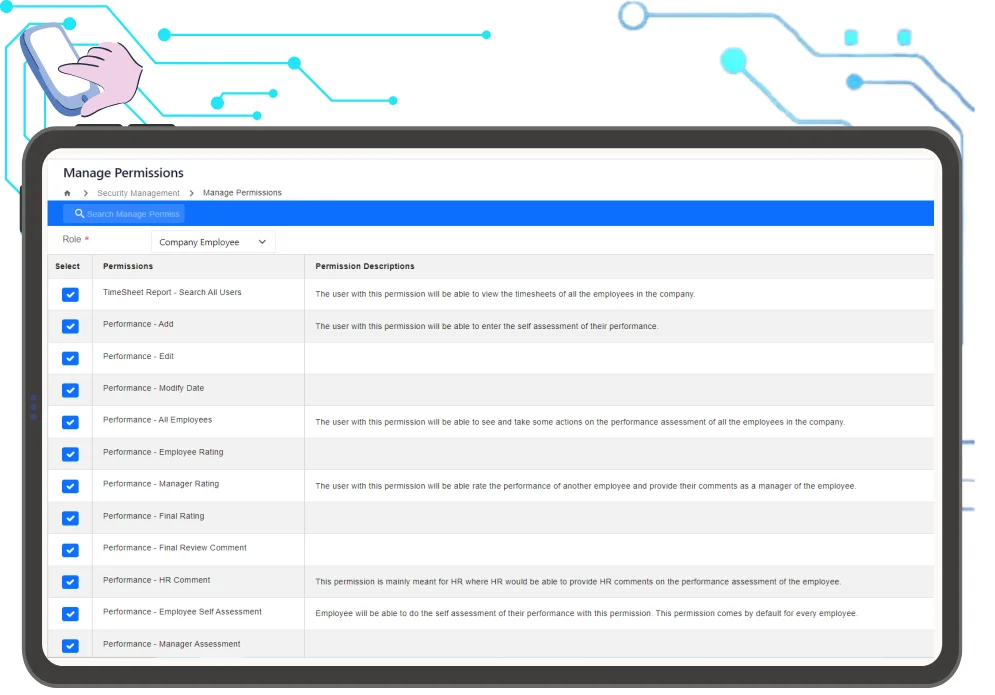Image resolution: width=995 pixels, height=695 pixels.
Task: Toggle Performance - Employee Self Assessment checkbox
Action: coord(70,614)
